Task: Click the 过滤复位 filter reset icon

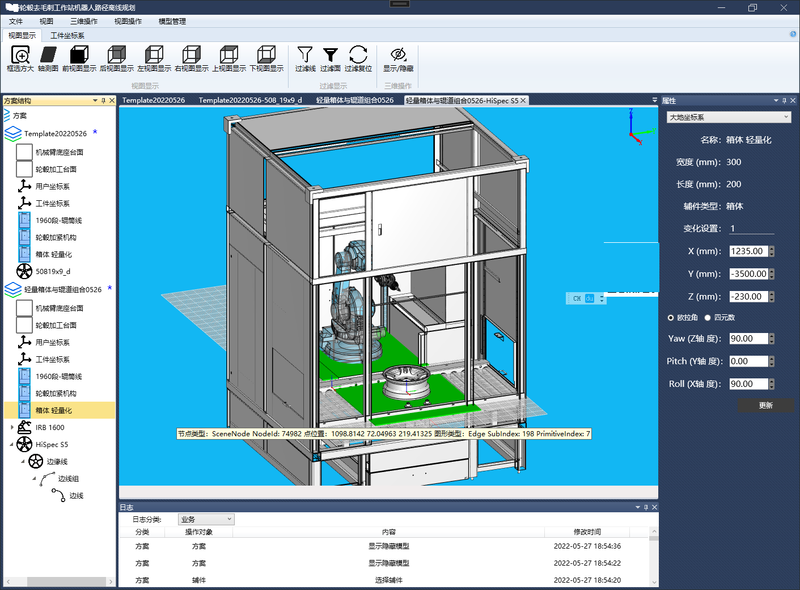Action: [x=358, y=55]
